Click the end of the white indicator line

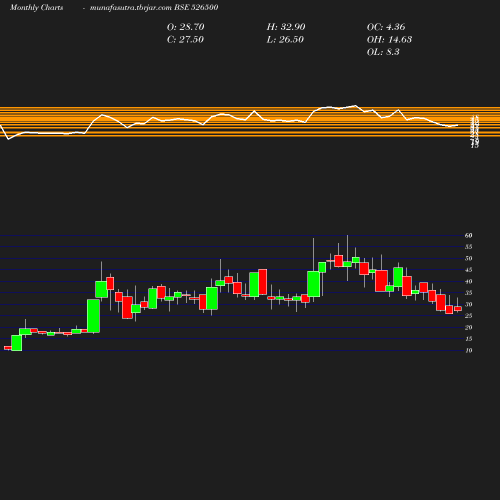[457, 125]
